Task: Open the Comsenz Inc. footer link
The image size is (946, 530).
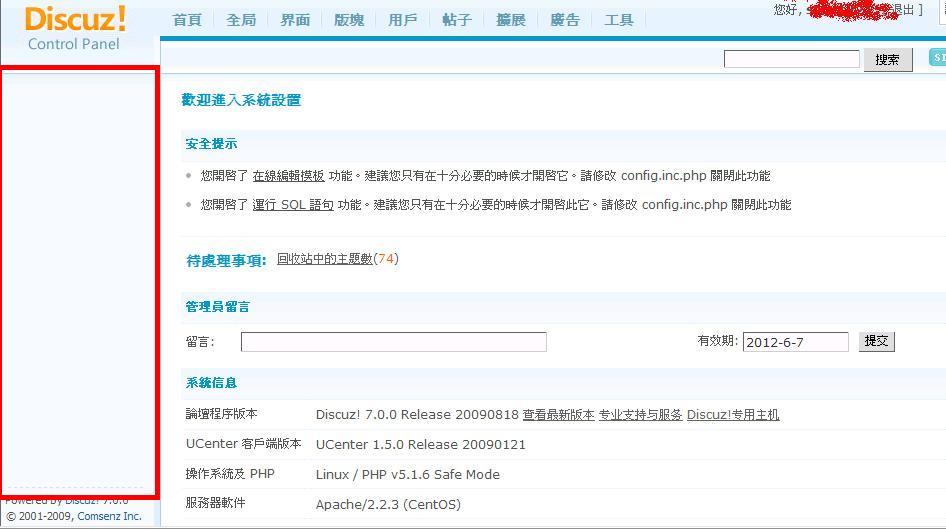Action: (109, 516)
